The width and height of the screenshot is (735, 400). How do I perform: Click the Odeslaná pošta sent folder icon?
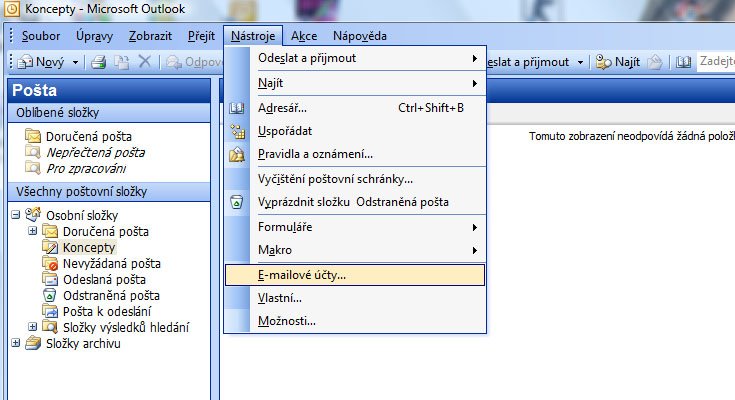[50, 279]
